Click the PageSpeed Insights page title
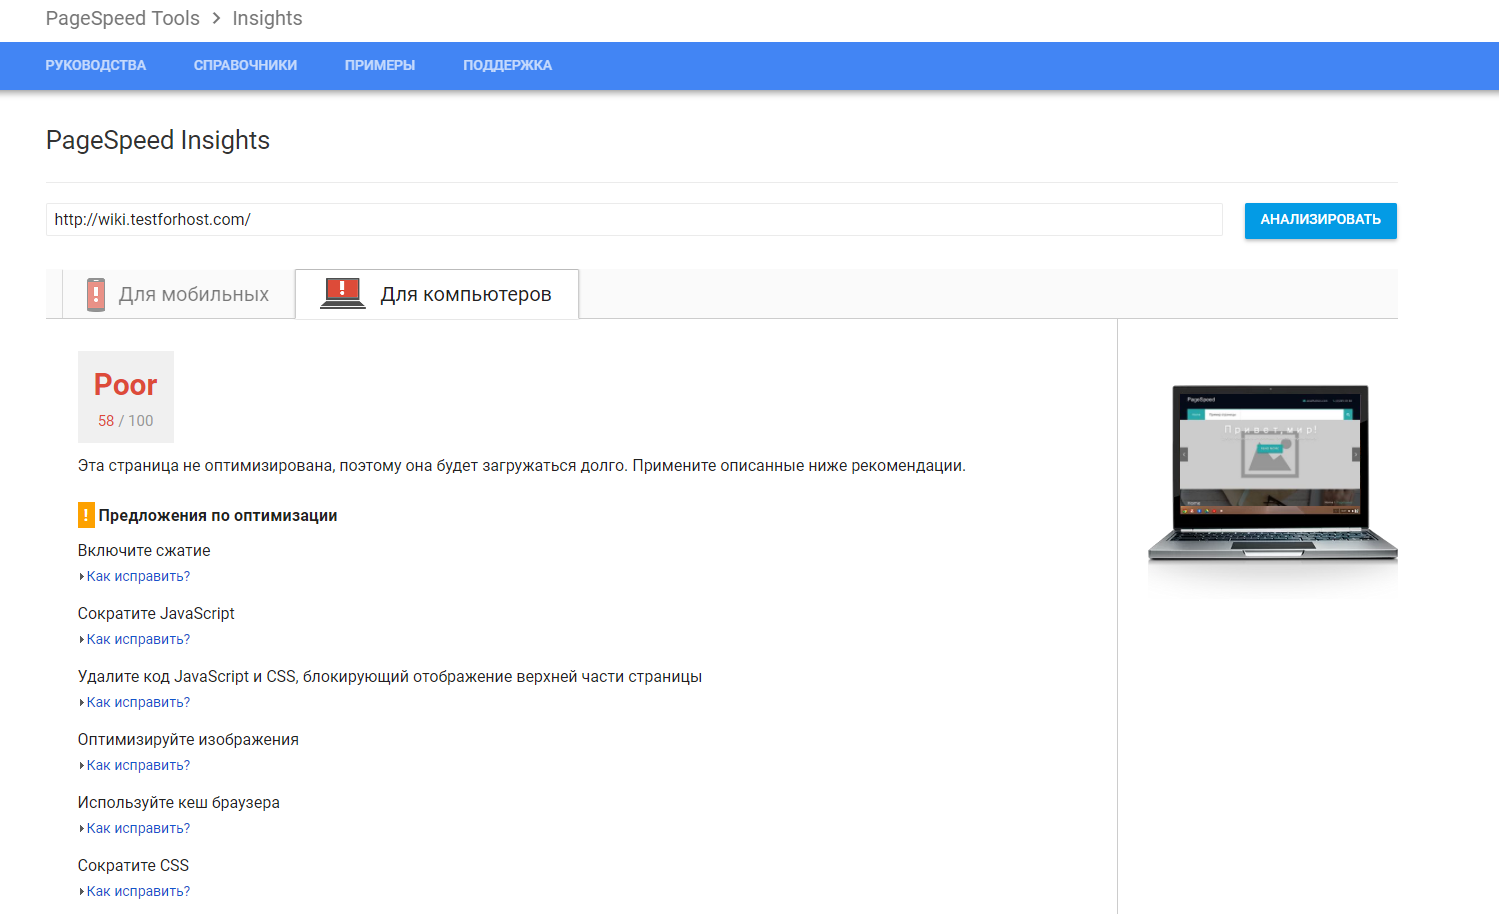1499x914 pixels. (158, 140)
